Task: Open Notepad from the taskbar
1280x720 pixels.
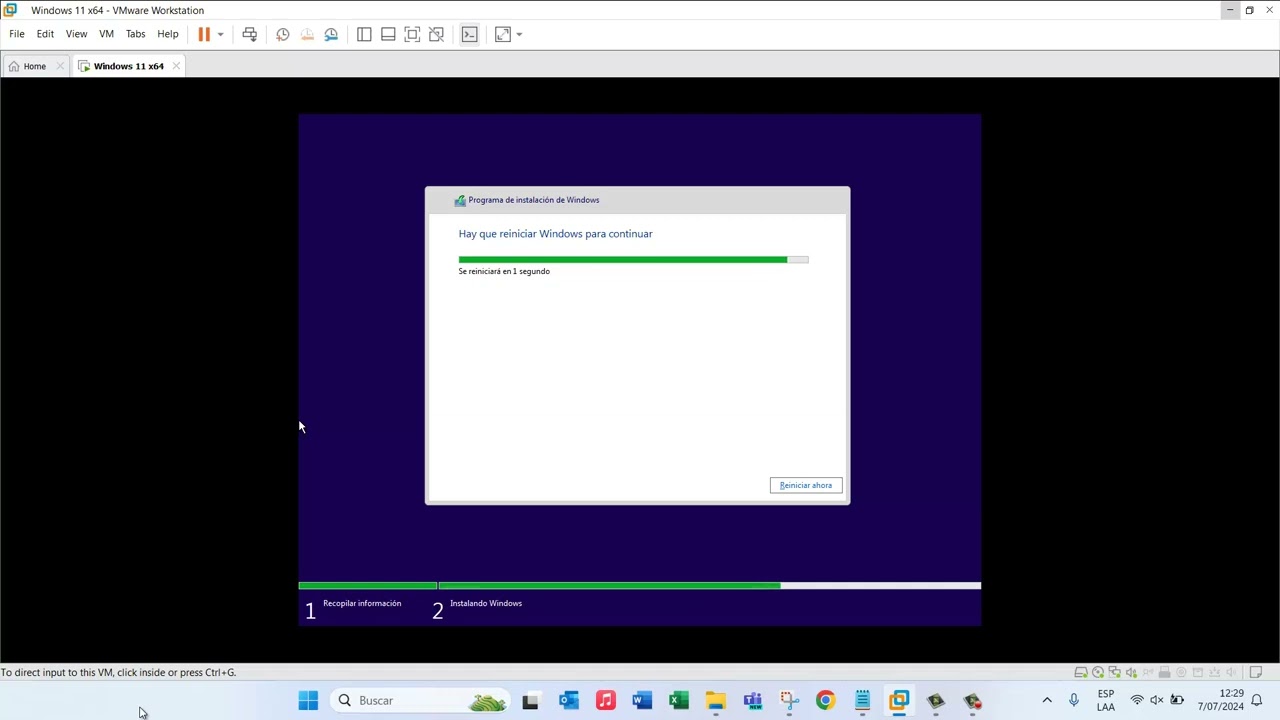Action: [862, 701]
